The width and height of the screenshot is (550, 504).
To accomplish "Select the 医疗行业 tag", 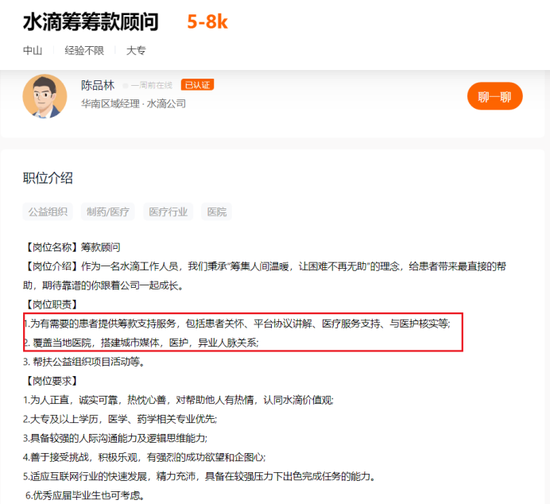I will pyautogui.click(x=168, y=211).
